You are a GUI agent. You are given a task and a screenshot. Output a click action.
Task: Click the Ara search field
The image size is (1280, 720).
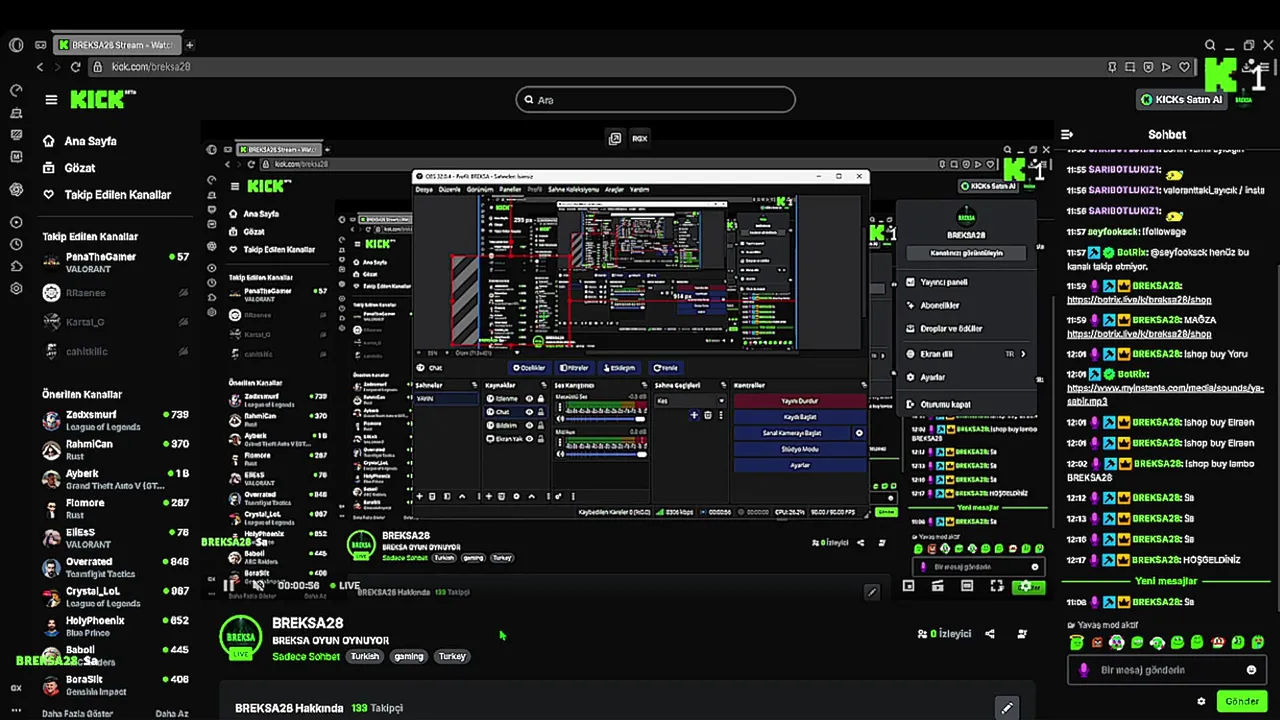(656, 99)
